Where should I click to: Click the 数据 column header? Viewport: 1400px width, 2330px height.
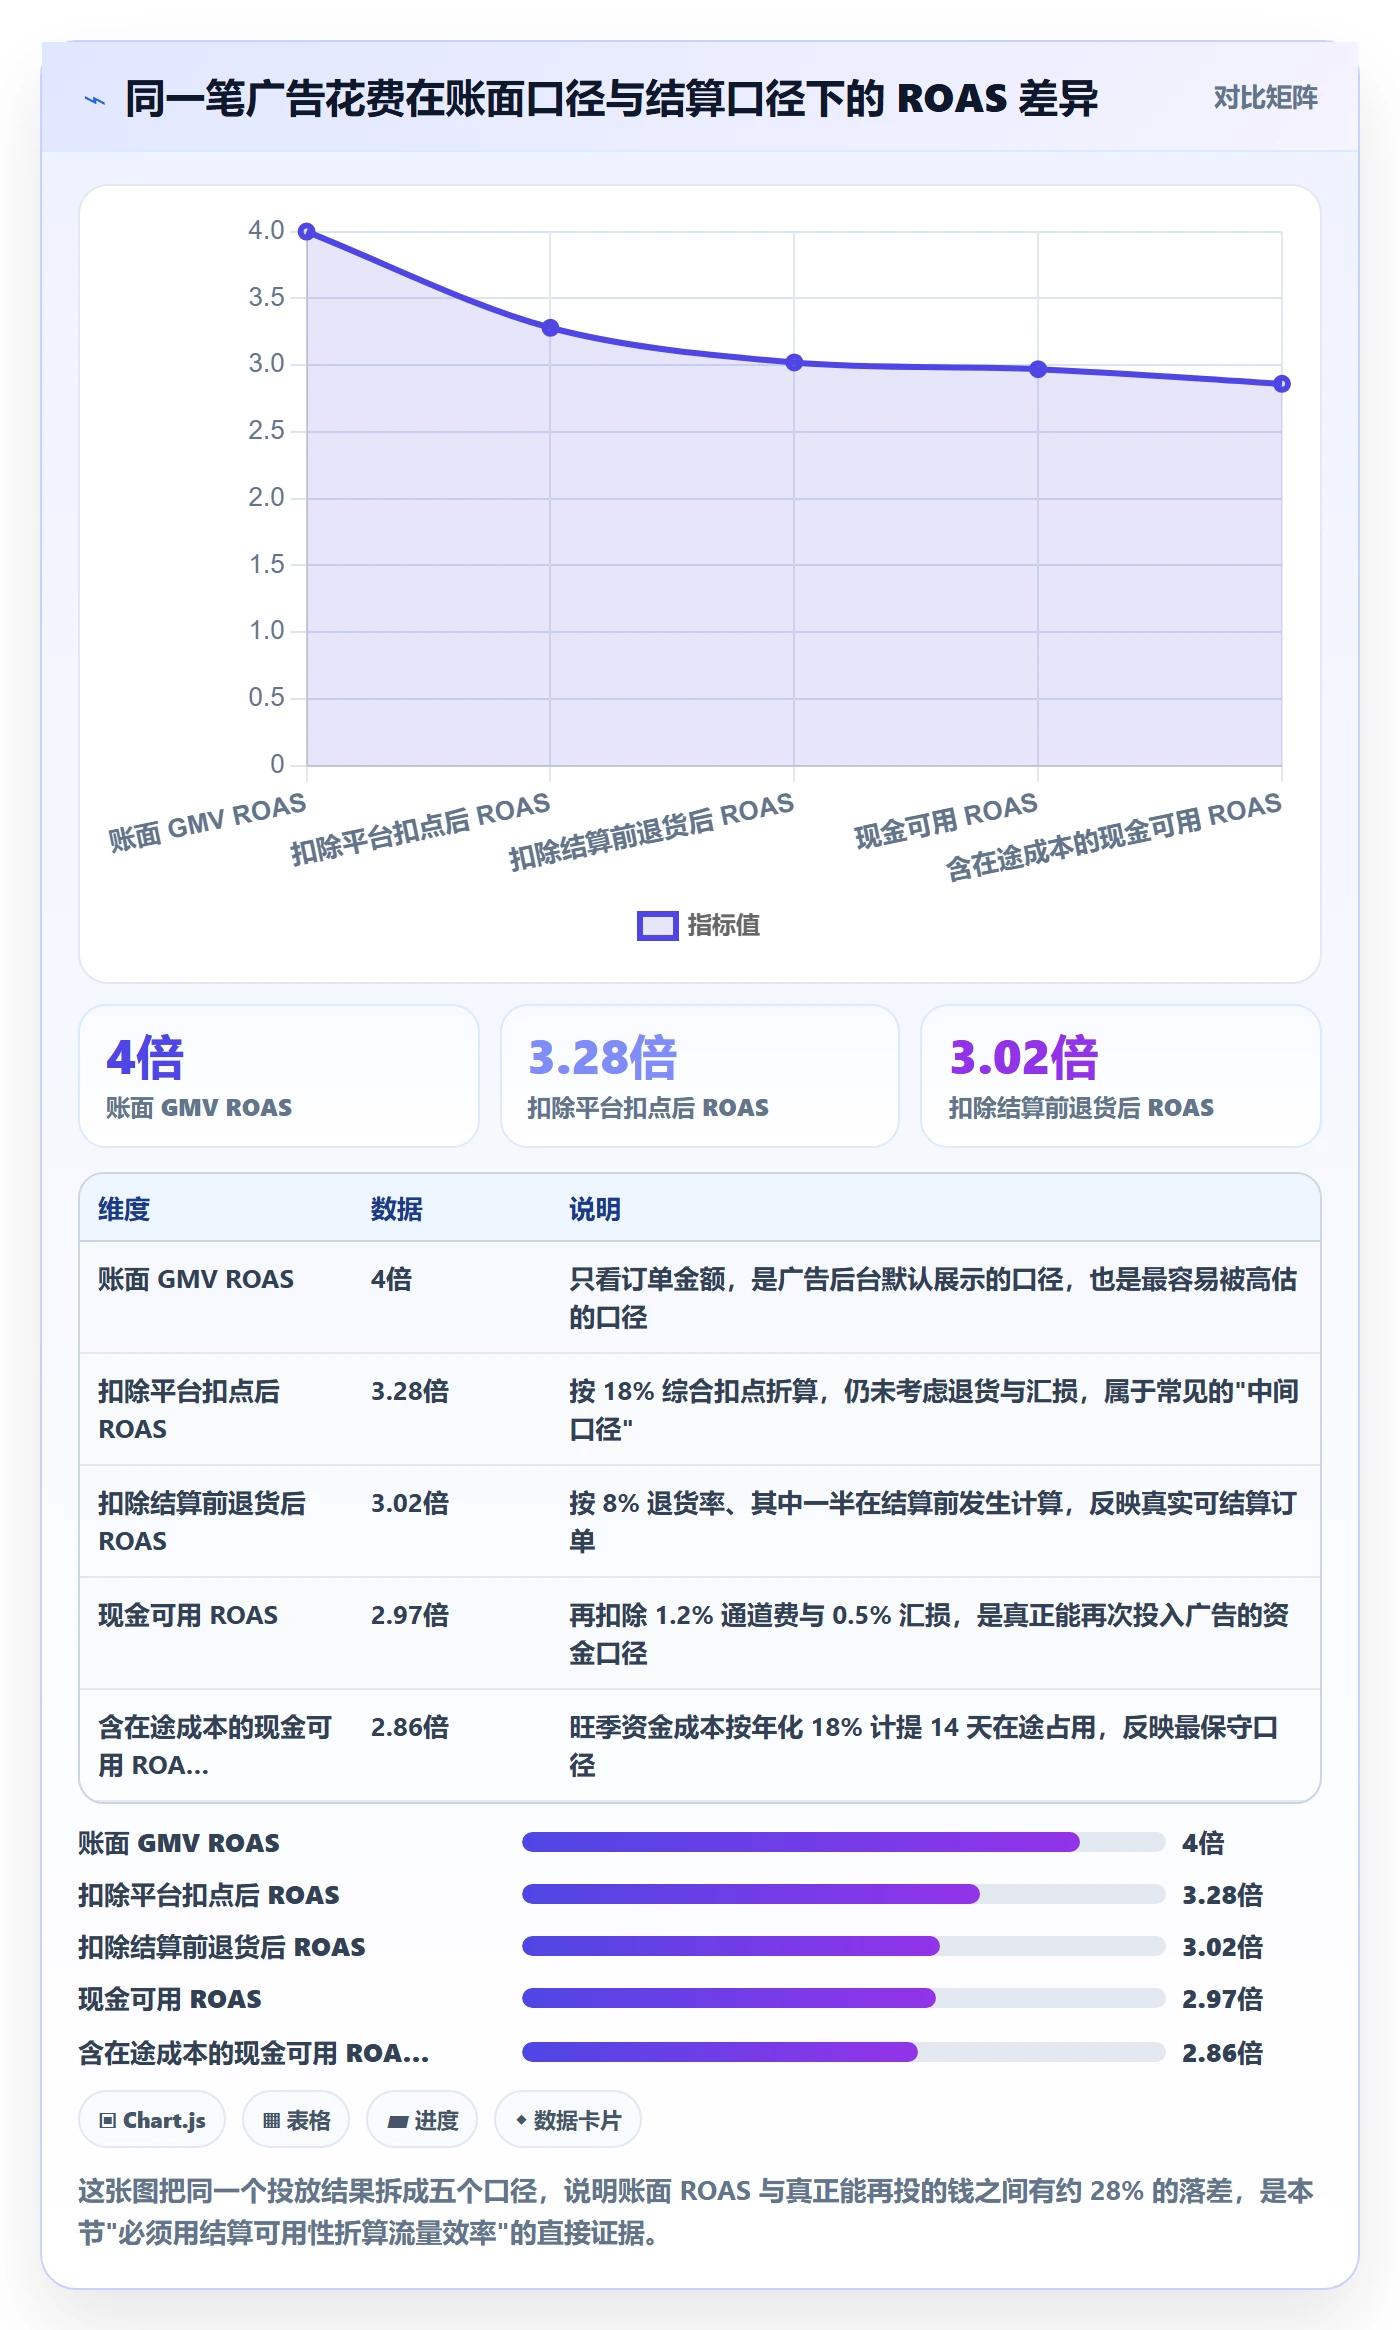tap(397, 1209)
